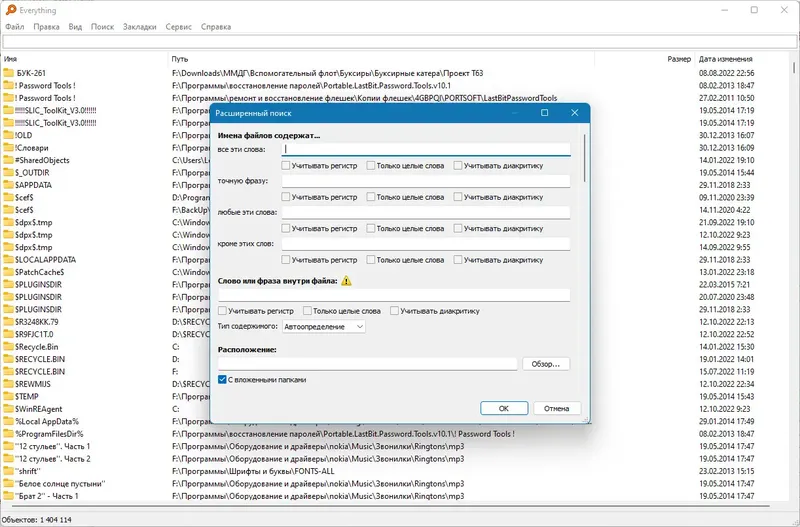This screenshot has height=527, width=800.
Task: Click the 'кроме этих слов' input field
Action: [426, 244]
